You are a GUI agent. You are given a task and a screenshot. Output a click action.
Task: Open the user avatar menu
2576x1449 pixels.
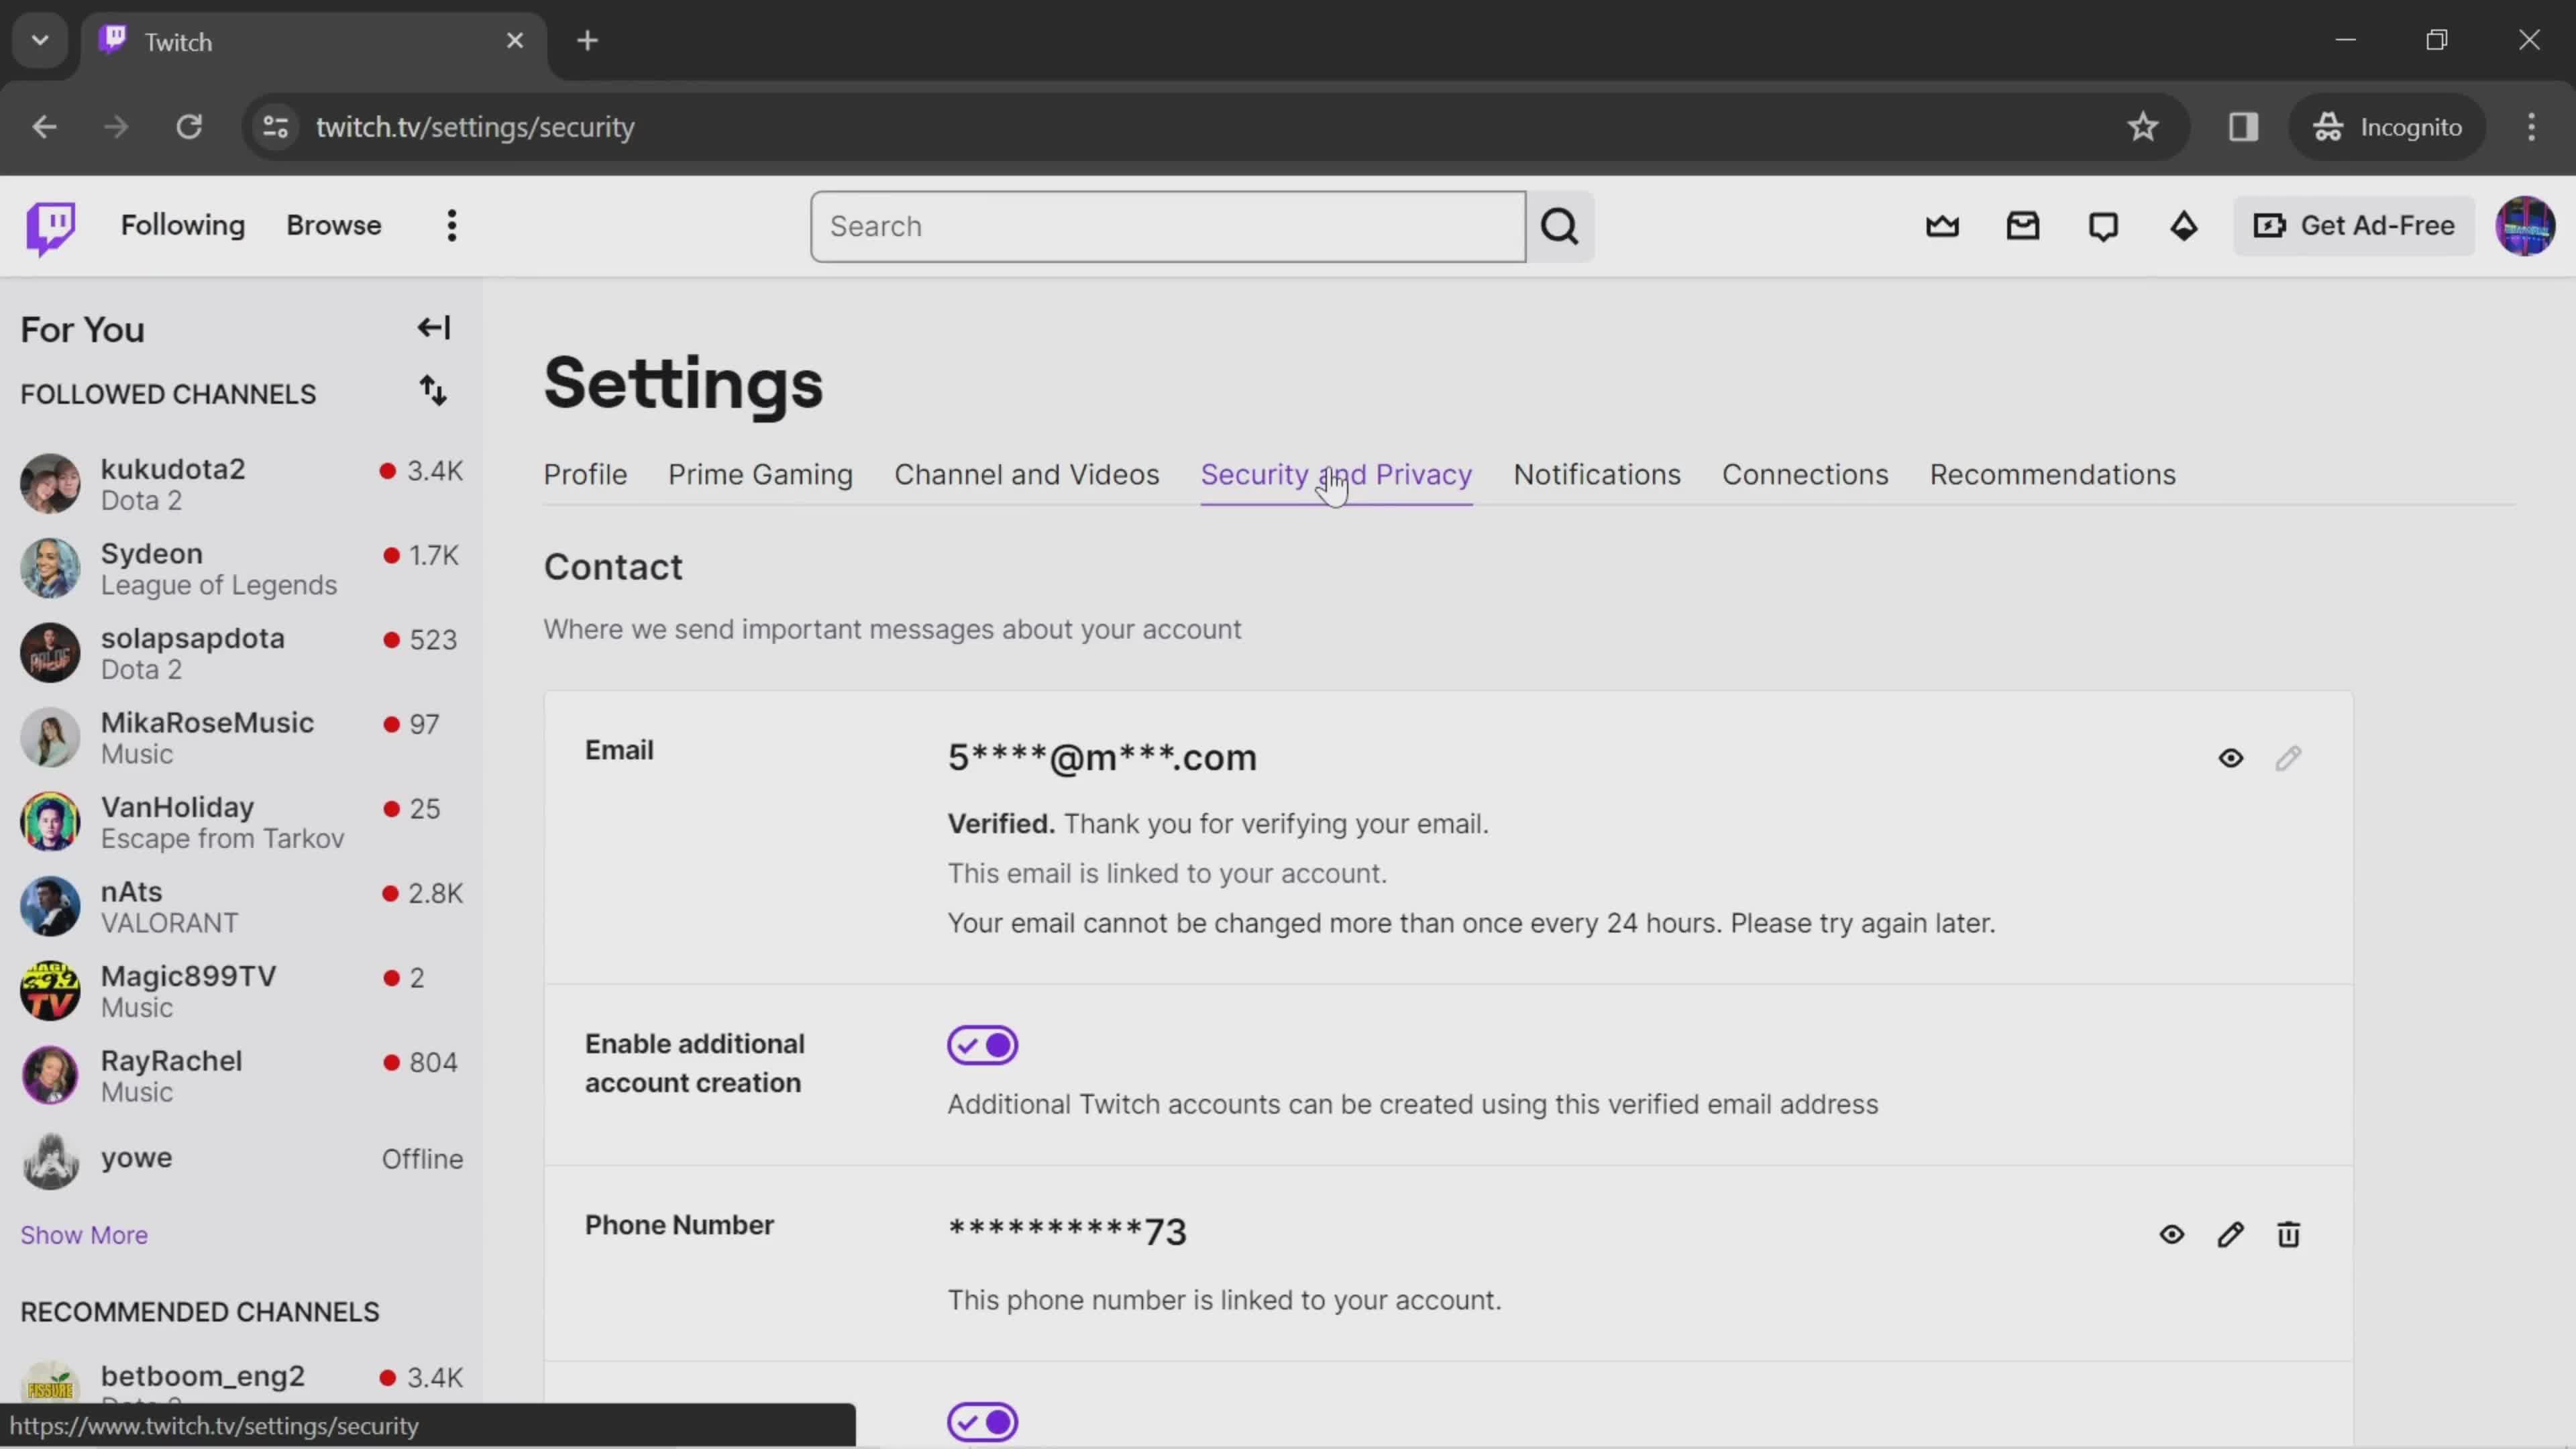coord(2525,226)
